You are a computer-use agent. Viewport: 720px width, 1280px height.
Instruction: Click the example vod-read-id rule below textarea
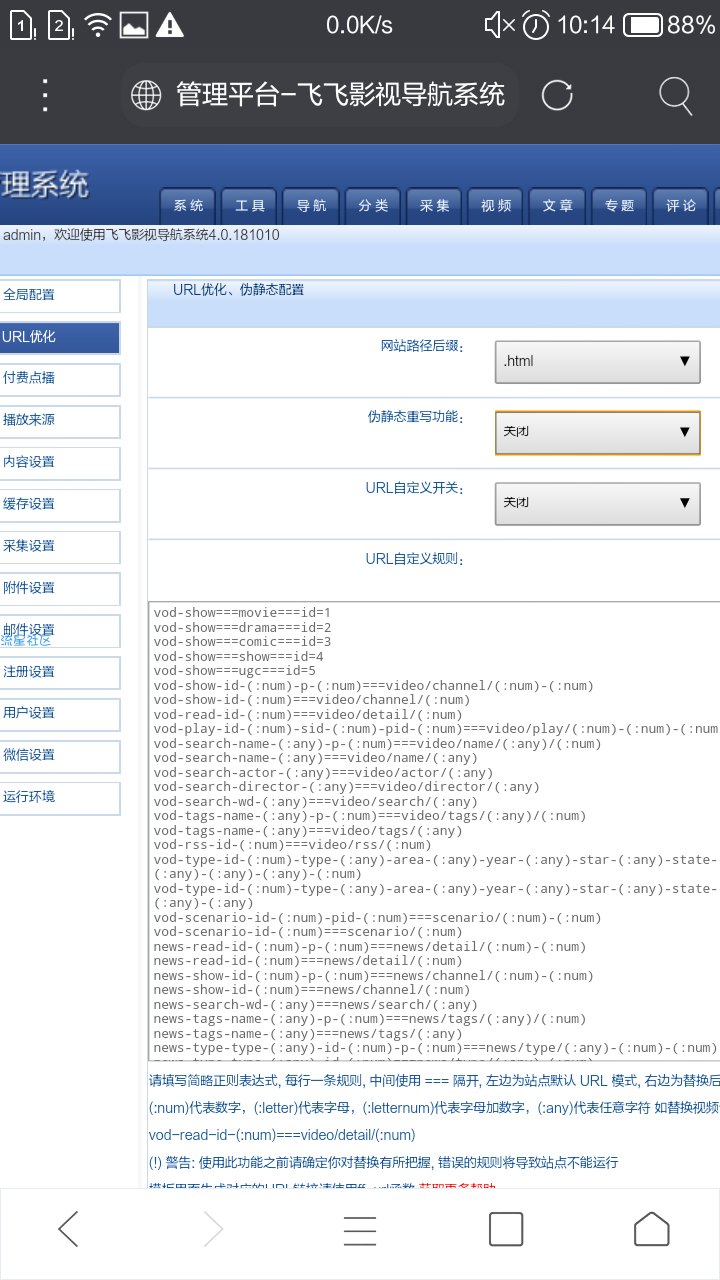[x=282, y=1135]
